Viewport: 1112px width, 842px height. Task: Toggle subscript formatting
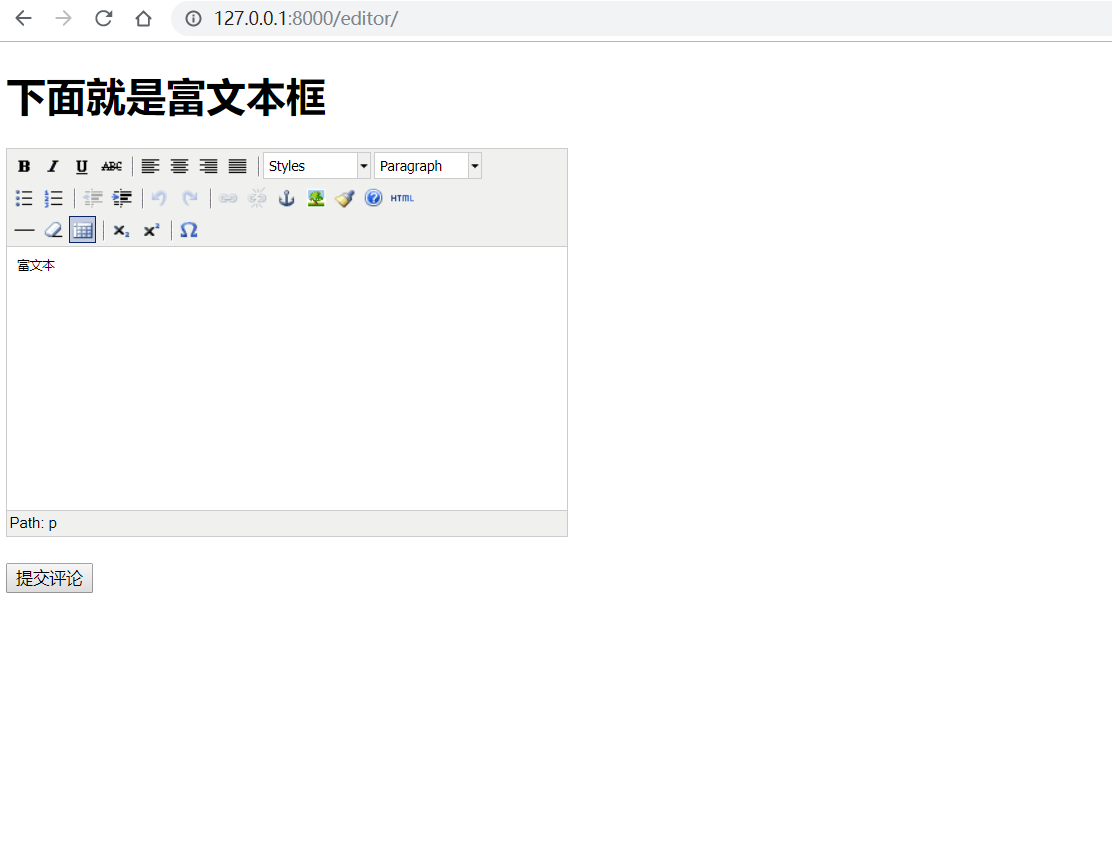click(120, 230)
